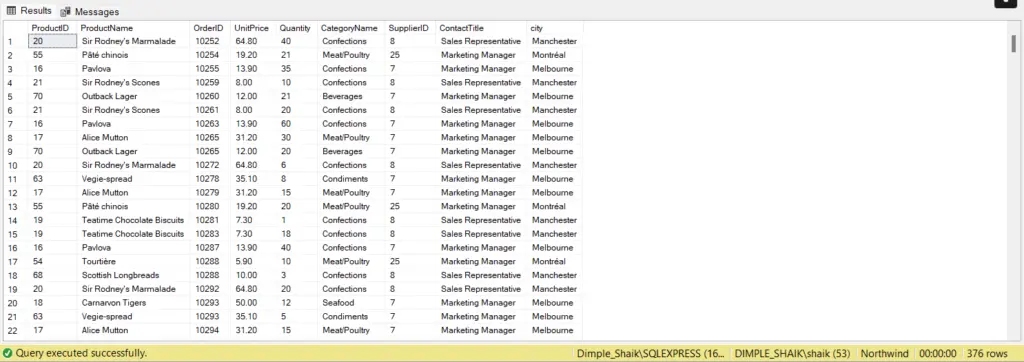Click OrderID cell 10263
1024x362 pixels.
210,123
